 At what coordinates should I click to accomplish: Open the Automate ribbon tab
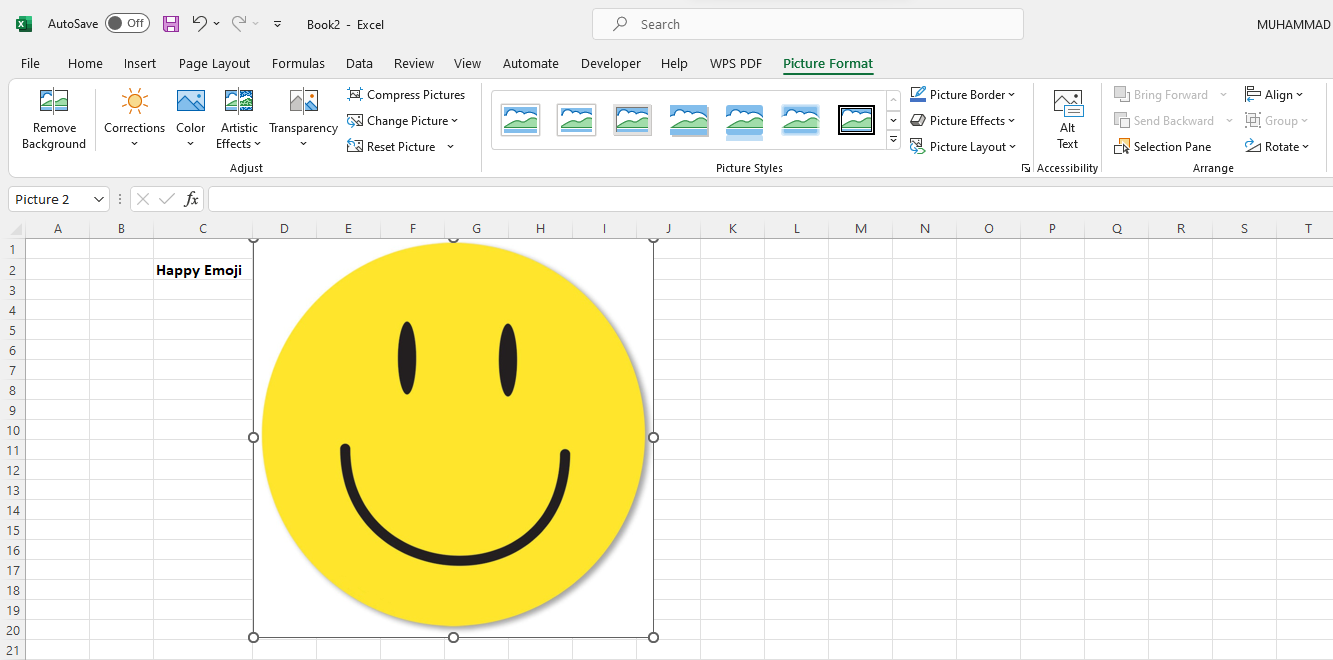[x=531, y=63]
